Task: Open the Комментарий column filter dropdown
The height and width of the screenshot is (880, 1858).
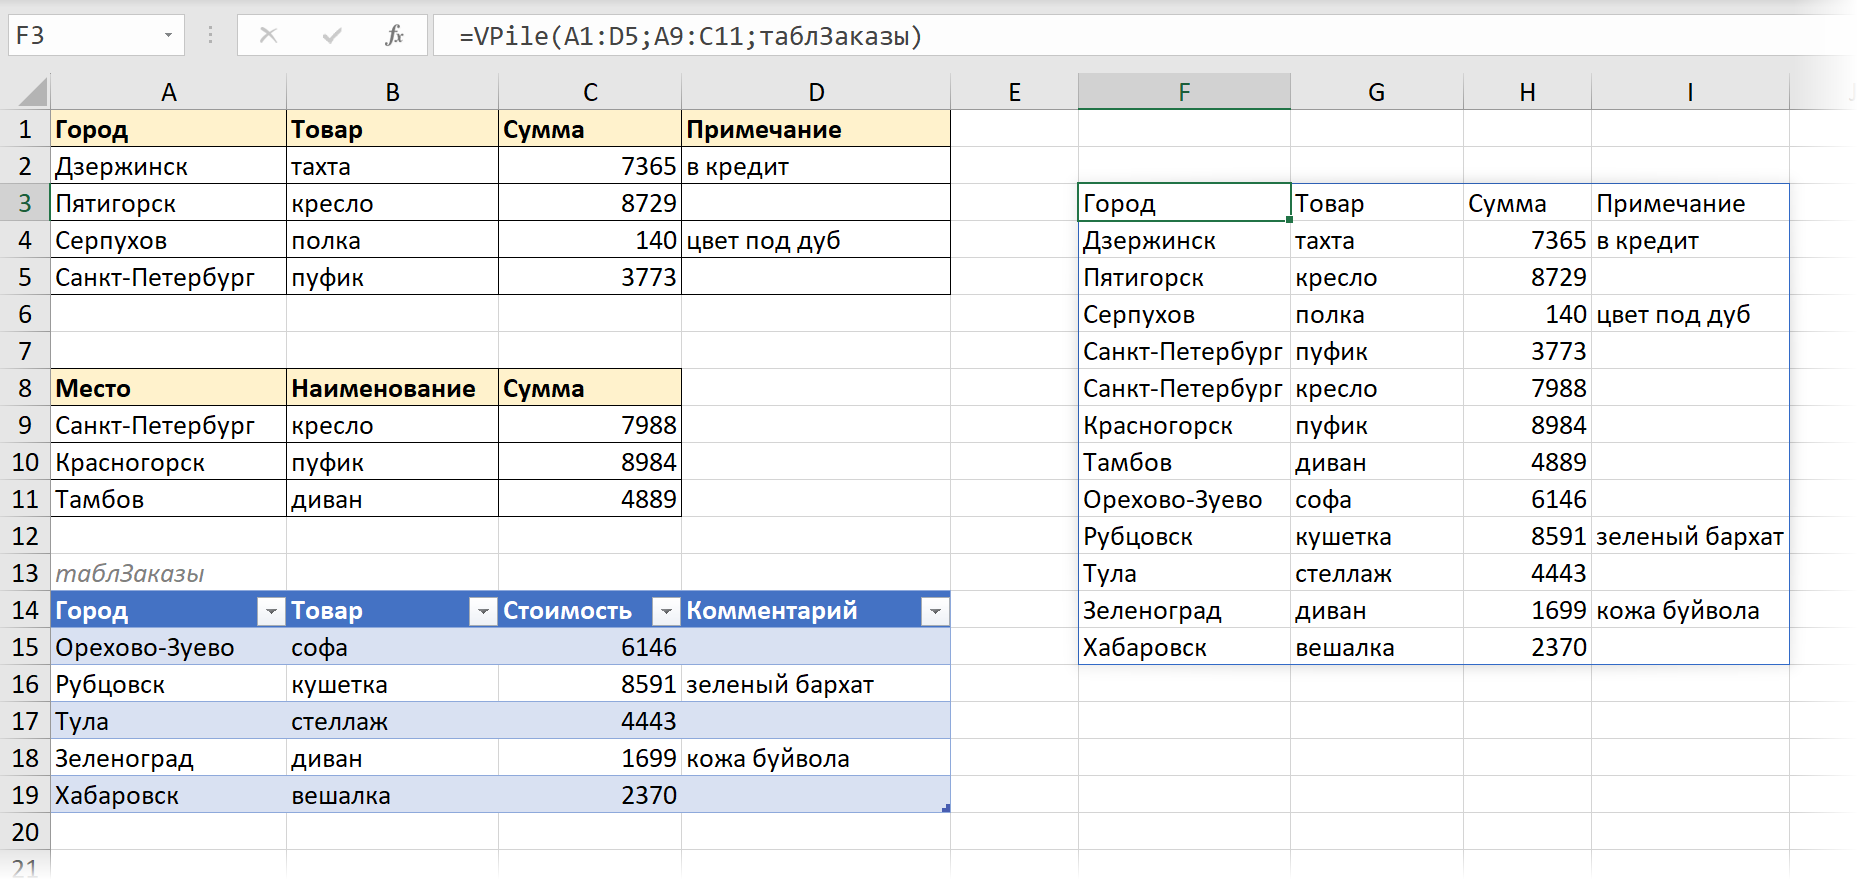Action: tap(934, 611)
